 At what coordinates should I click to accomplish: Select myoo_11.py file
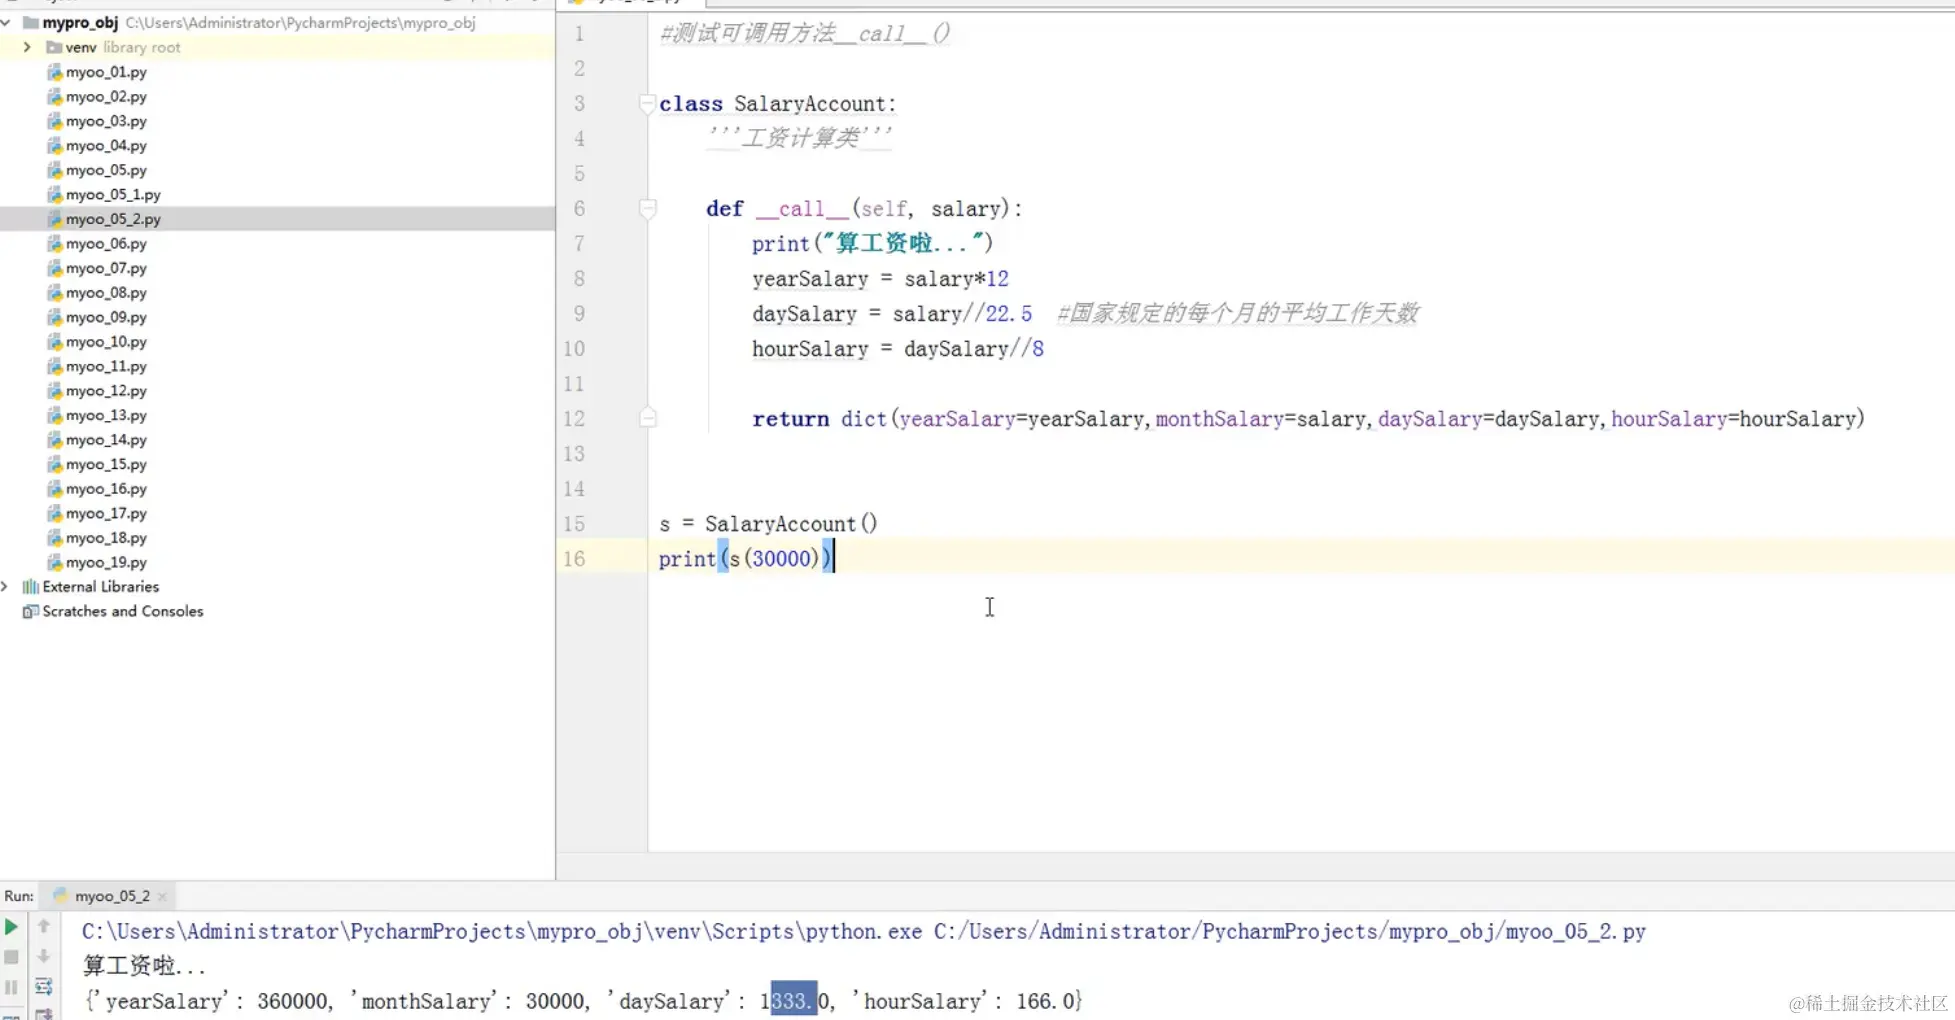pyautogui.click(x=106, y=366)
